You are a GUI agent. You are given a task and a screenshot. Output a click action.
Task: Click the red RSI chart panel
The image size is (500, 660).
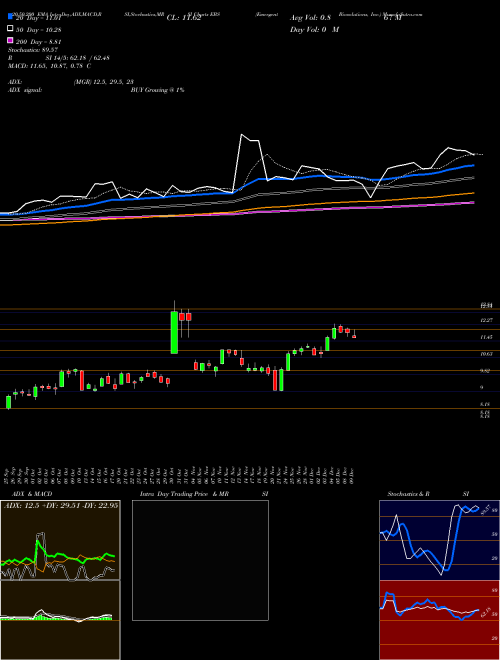coord(439,620)
